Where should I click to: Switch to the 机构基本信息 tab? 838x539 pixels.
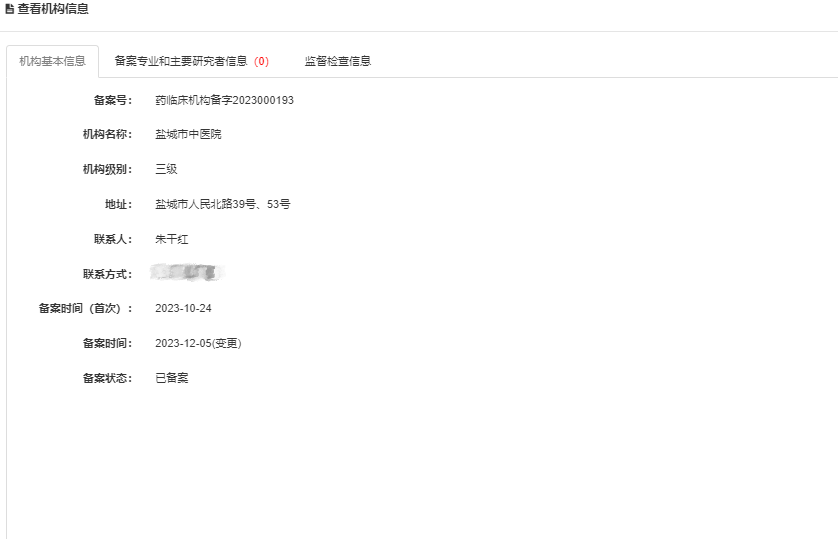[53, 61]
